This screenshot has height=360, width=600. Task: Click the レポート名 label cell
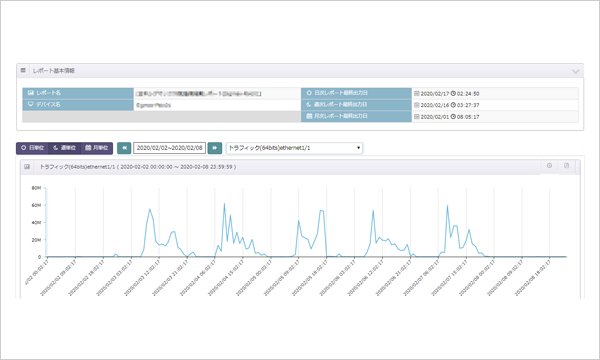pyautogui.click(x=78, y=93)
